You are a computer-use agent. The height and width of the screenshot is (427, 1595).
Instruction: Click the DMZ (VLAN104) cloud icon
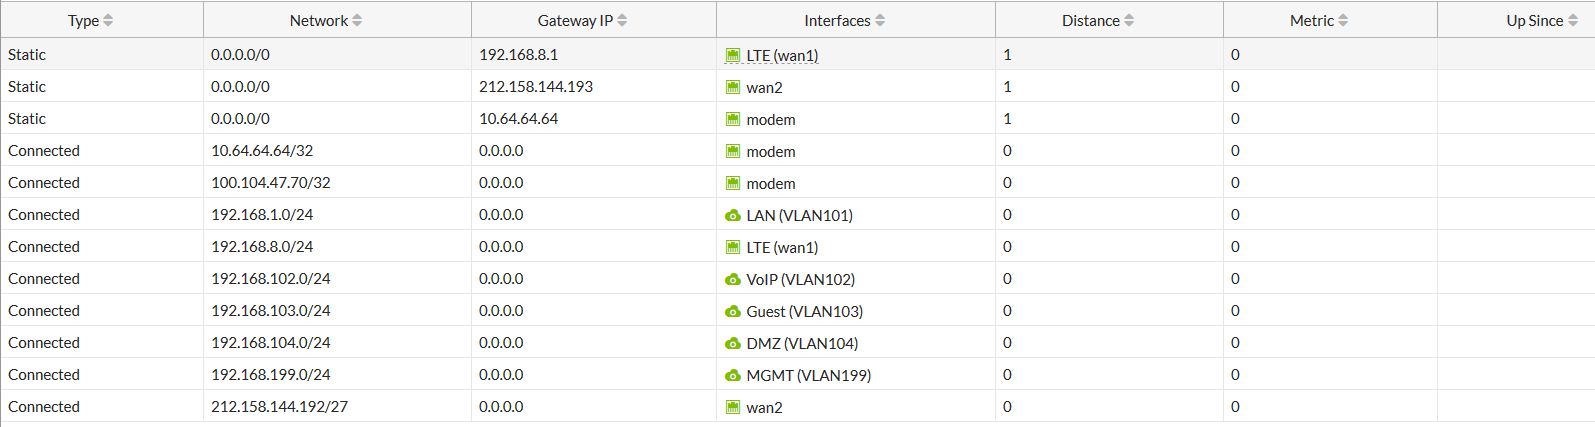pos(733,344)
